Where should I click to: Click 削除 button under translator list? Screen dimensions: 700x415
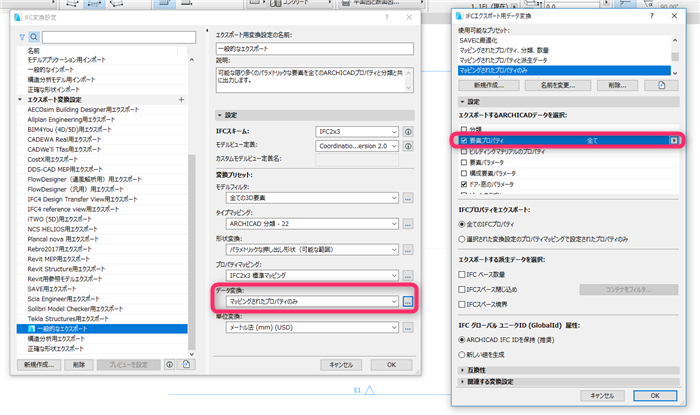[79, 365]
